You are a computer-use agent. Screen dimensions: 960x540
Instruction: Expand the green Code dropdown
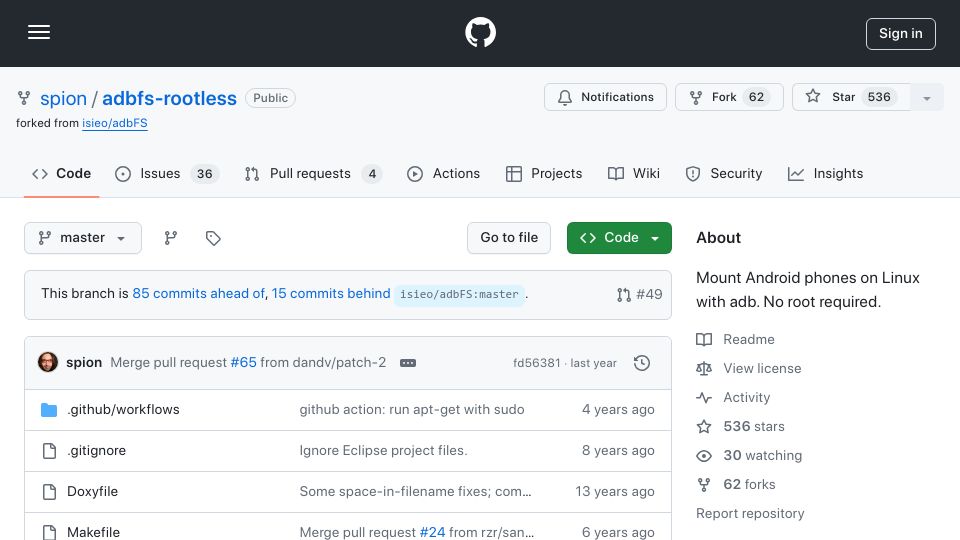(619, 238)
